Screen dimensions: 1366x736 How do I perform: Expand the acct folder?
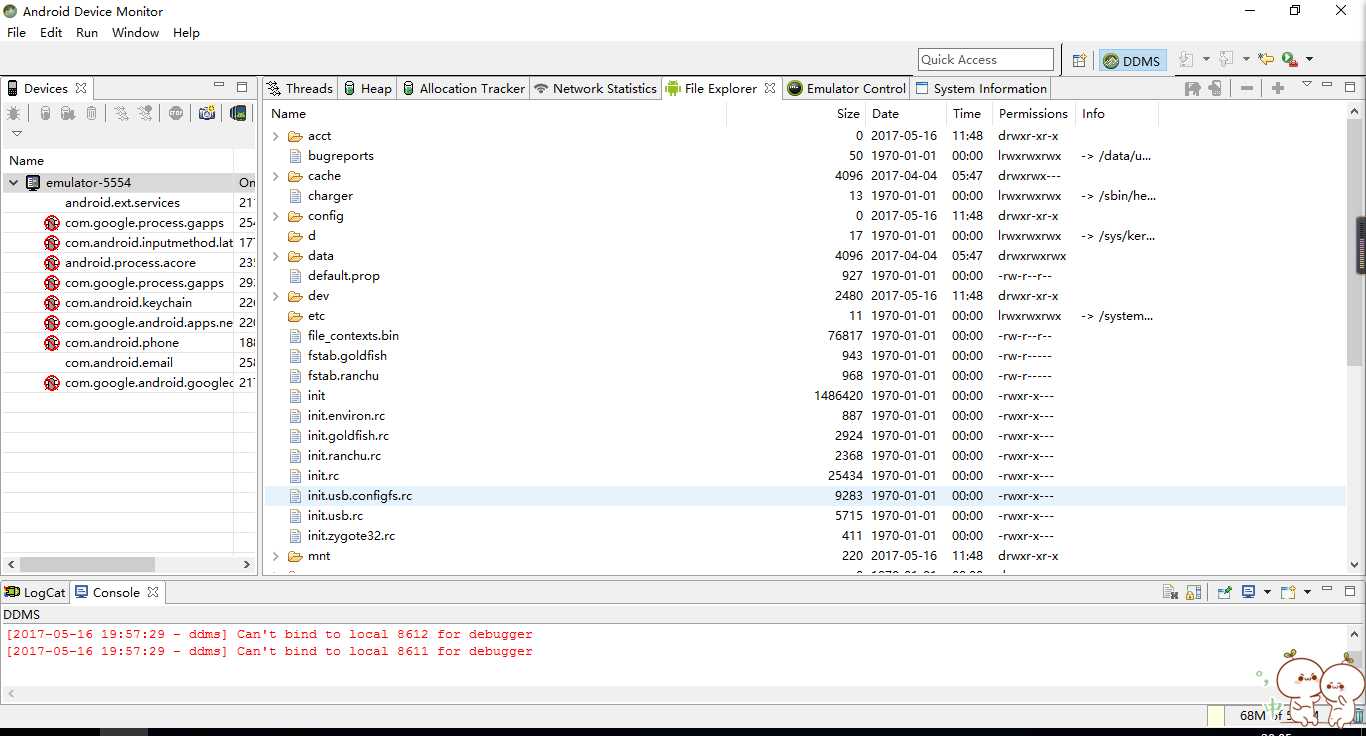[276, 136]
